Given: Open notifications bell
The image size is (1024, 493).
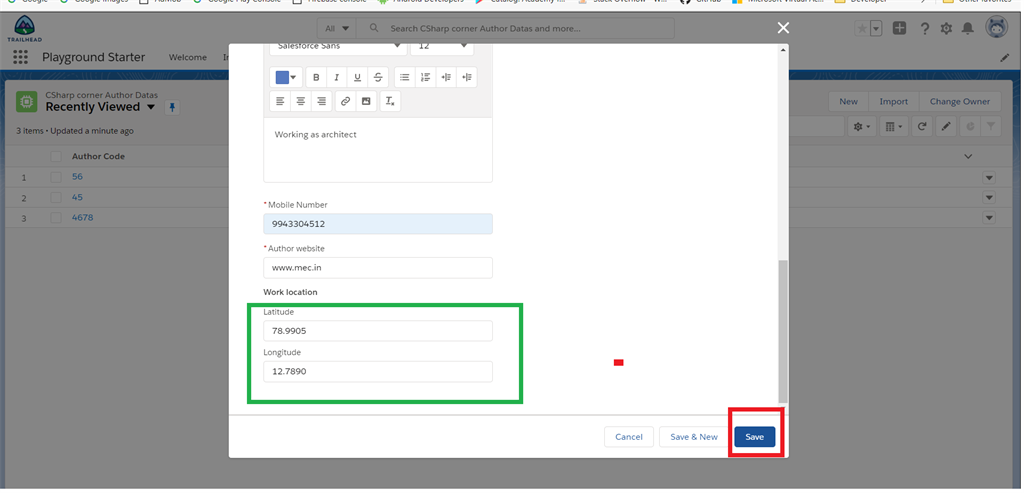Looking at the screenshot, I should pos(968,28).
